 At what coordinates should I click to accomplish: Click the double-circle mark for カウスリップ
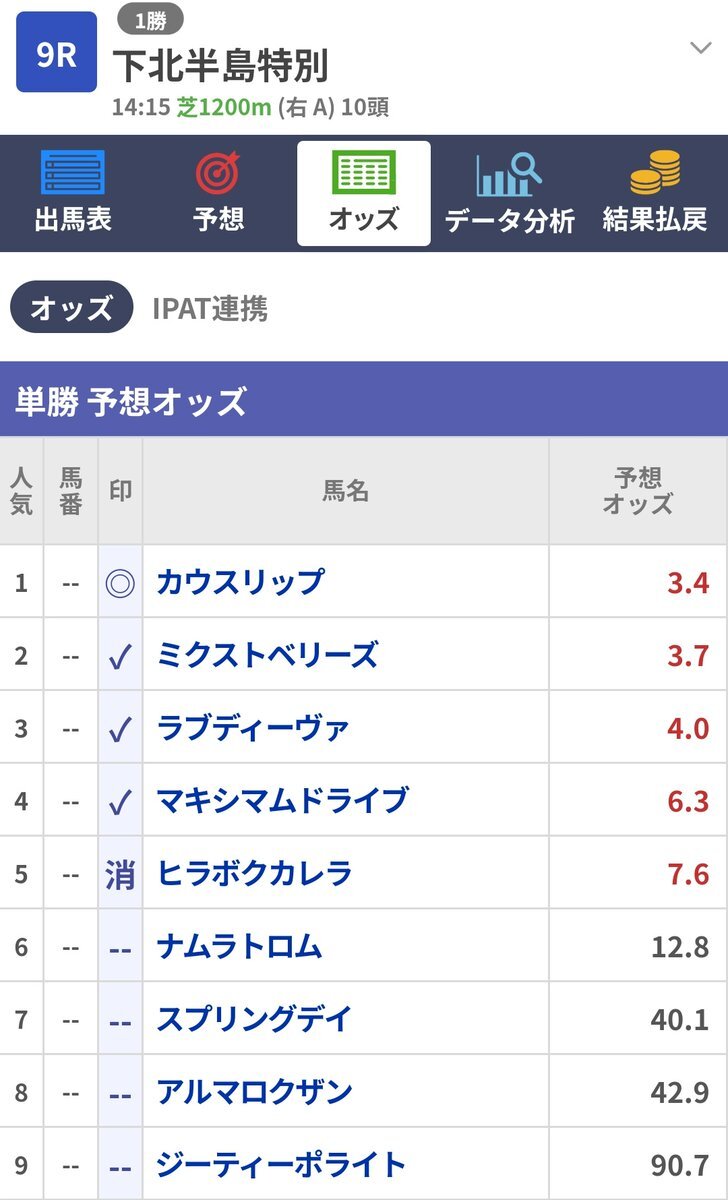pos(120,582)
